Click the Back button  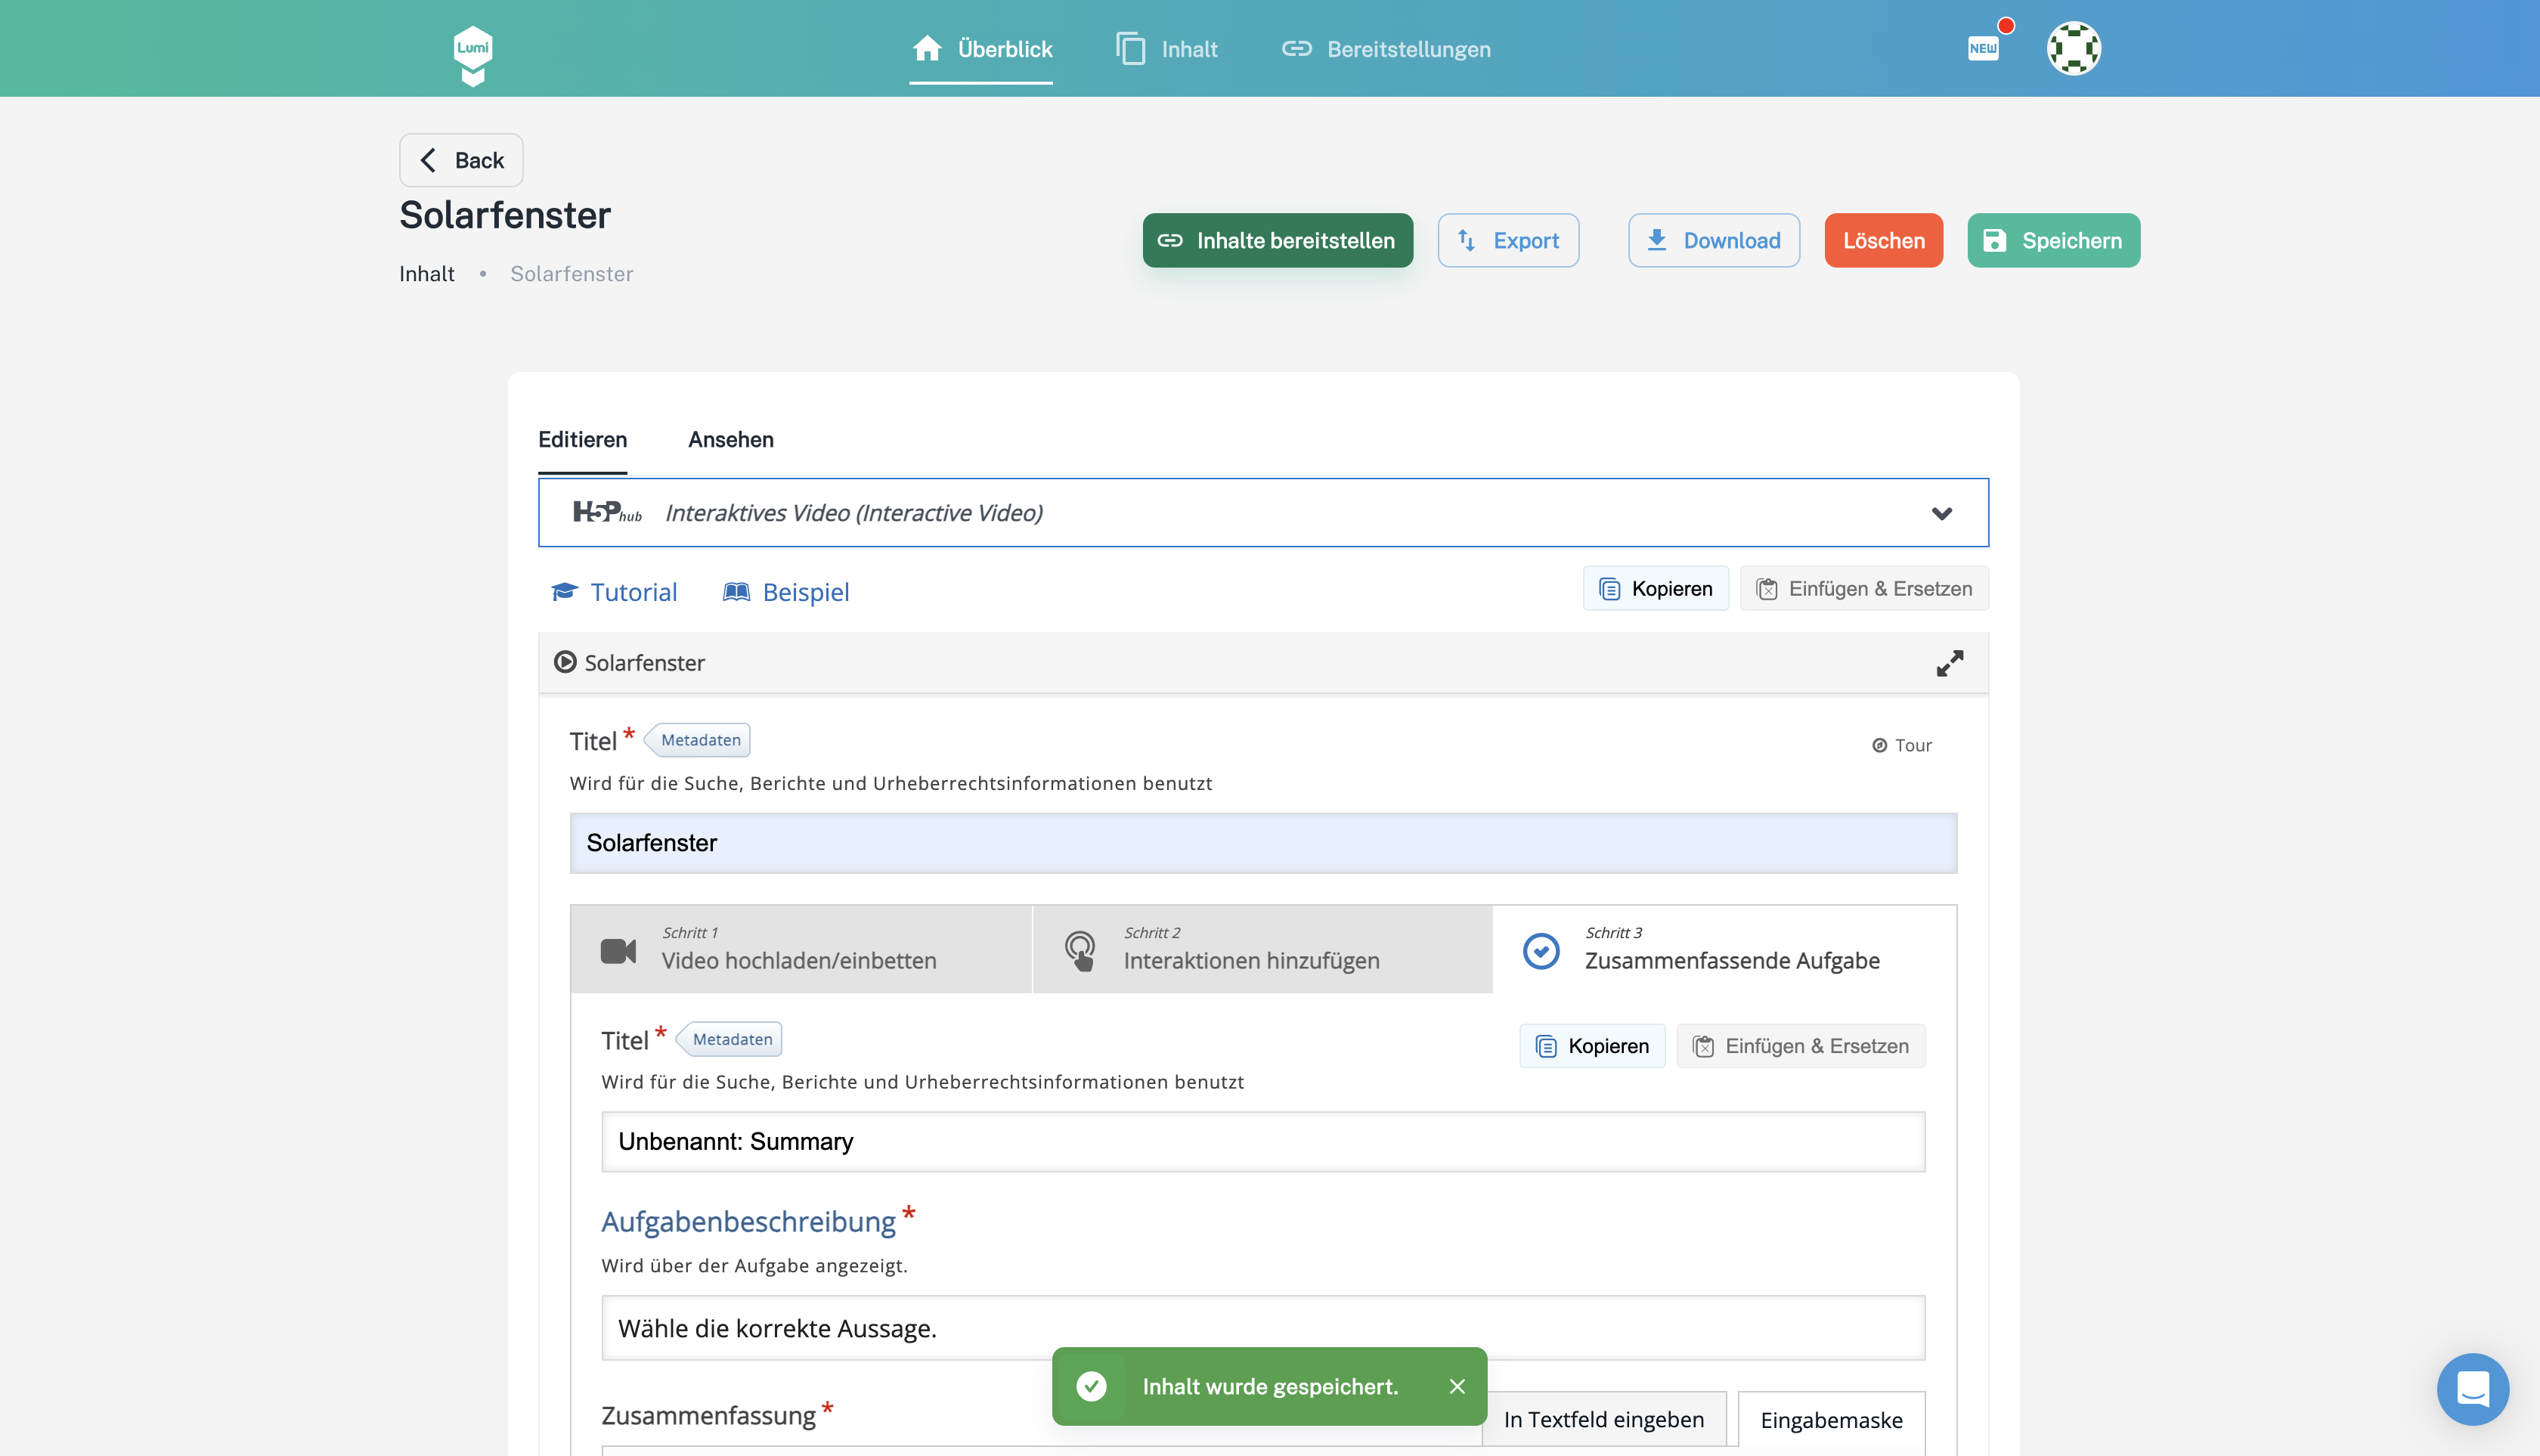point(461,160)
